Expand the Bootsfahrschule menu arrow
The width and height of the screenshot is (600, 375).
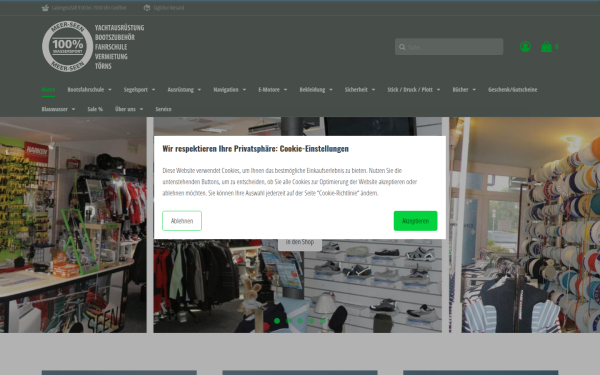[x=110, y=90]
